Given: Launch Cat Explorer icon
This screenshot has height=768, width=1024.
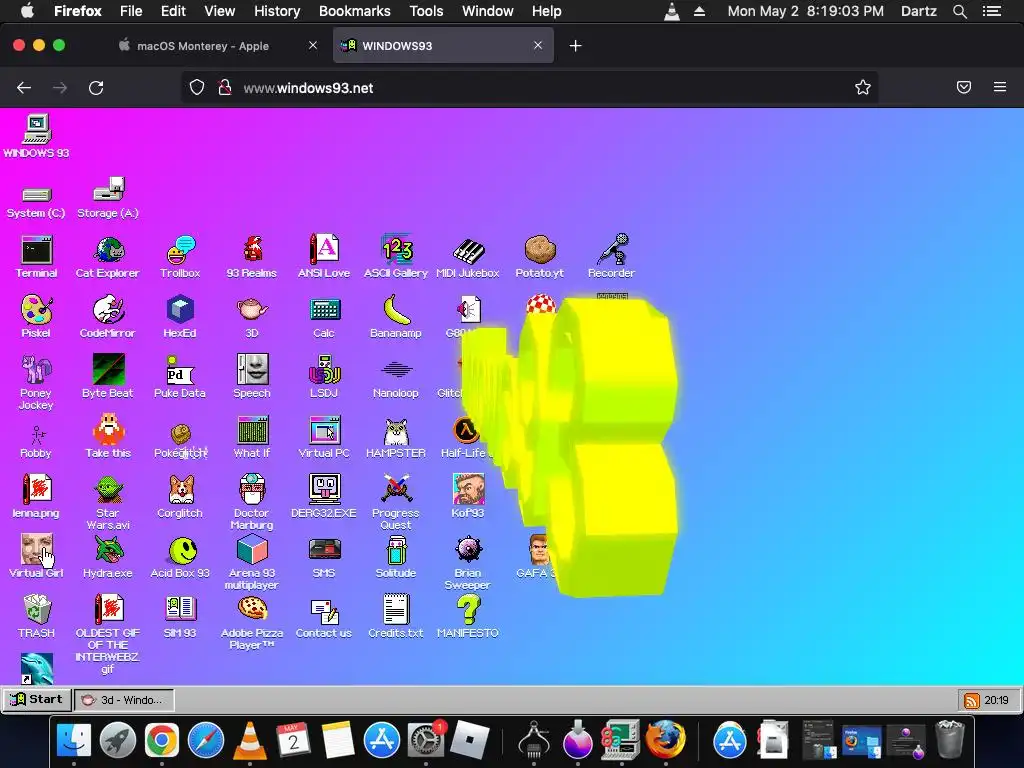Looking at the screenshot, I should pyautogui.click(x=108, y=257).
